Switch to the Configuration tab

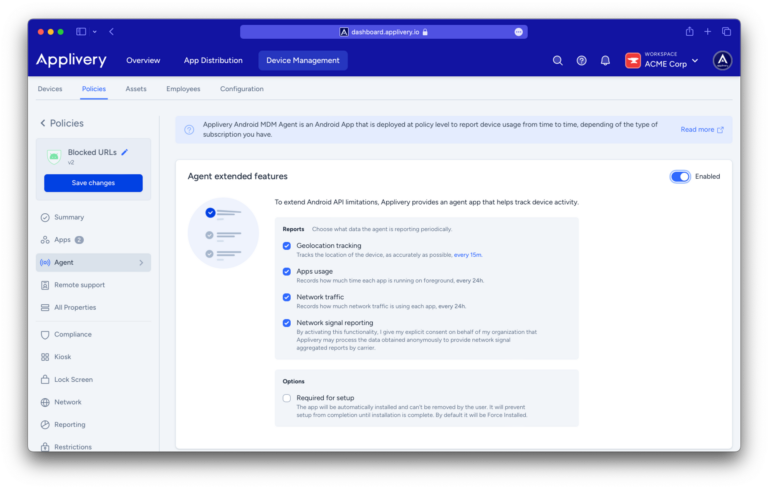241,89
